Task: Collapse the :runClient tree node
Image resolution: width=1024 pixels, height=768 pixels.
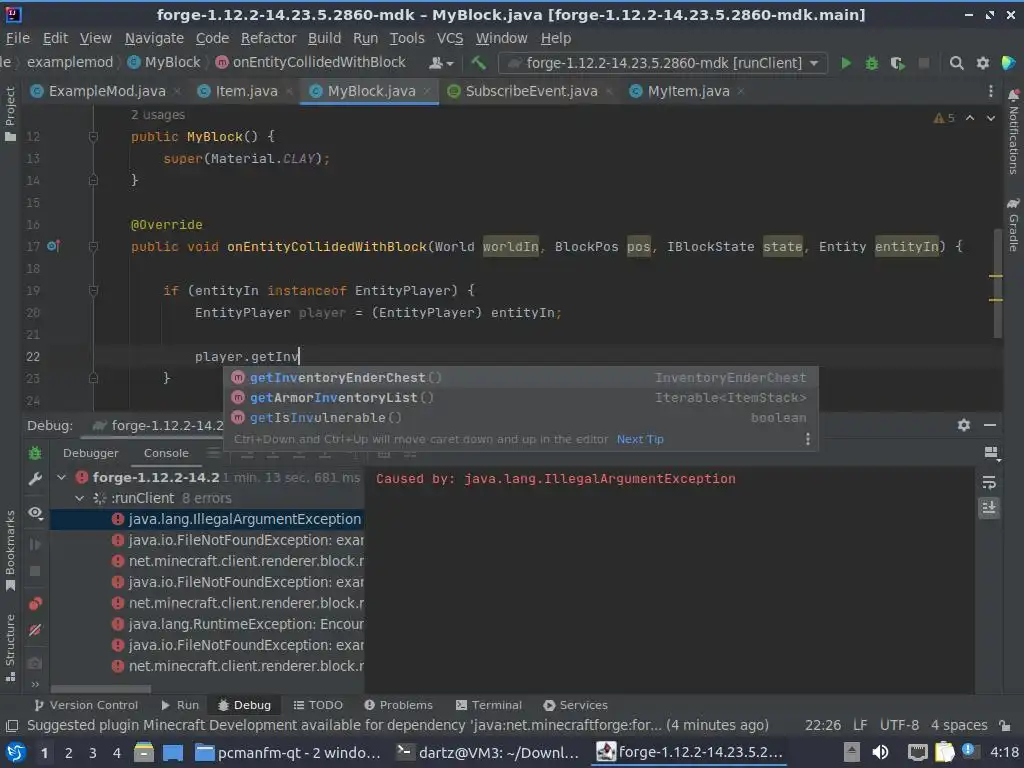Action: coord(80,498)
